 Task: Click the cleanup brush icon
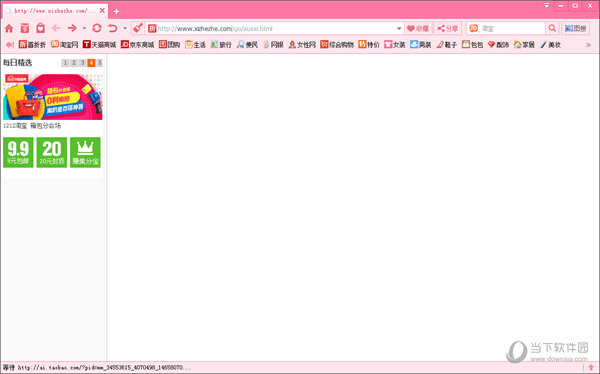[x=138, y=28]
